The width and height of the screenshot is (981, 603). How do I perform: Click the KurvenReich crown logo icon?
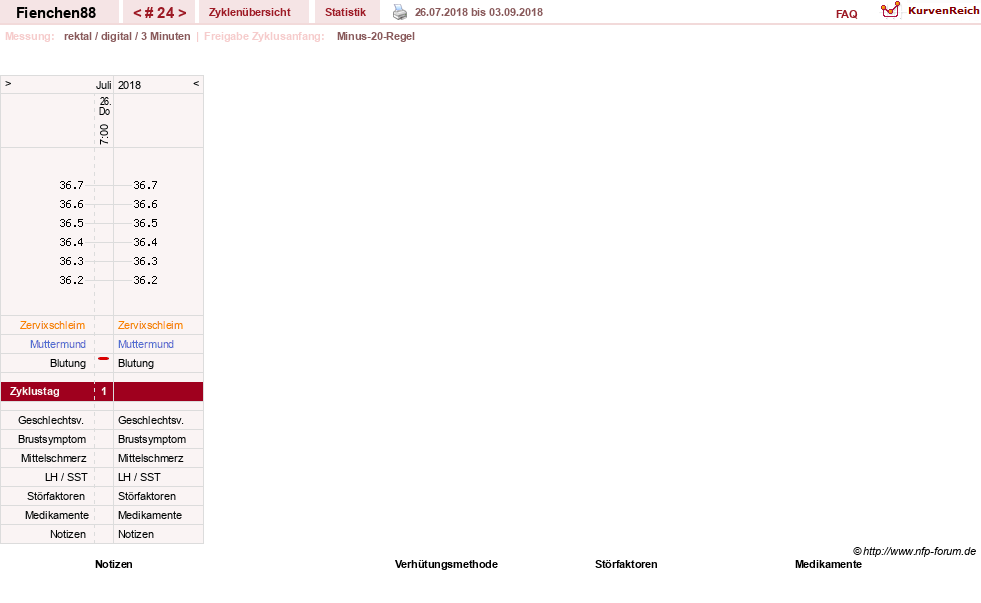pyautogui.click(x=890, y=10)
